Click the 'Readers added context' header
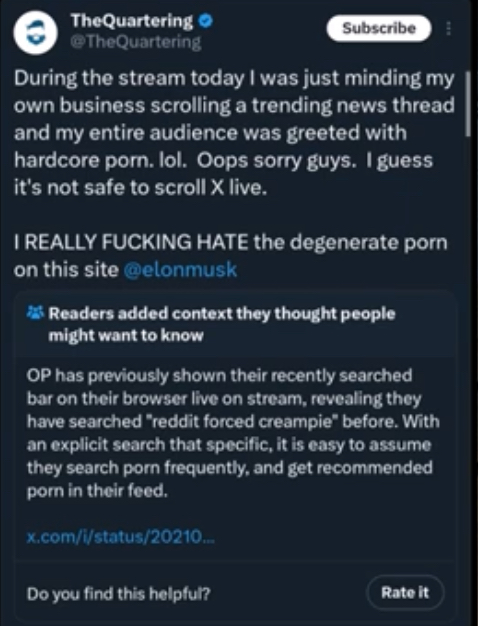478x626 pixels. click(x=222, y=324)
